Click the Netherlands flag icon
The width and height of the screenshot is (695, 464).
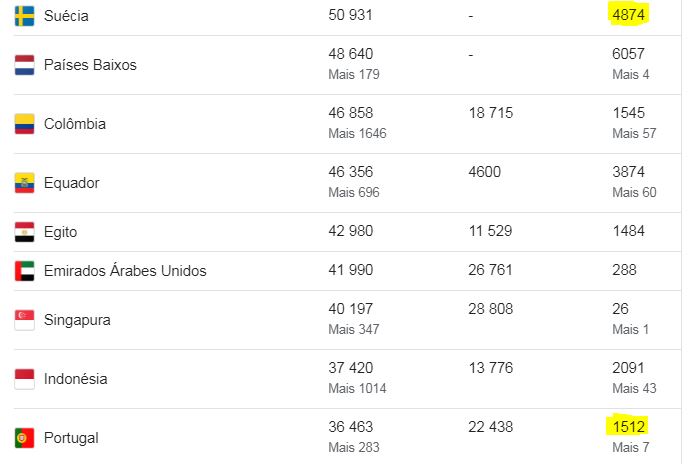click(24, 65)
